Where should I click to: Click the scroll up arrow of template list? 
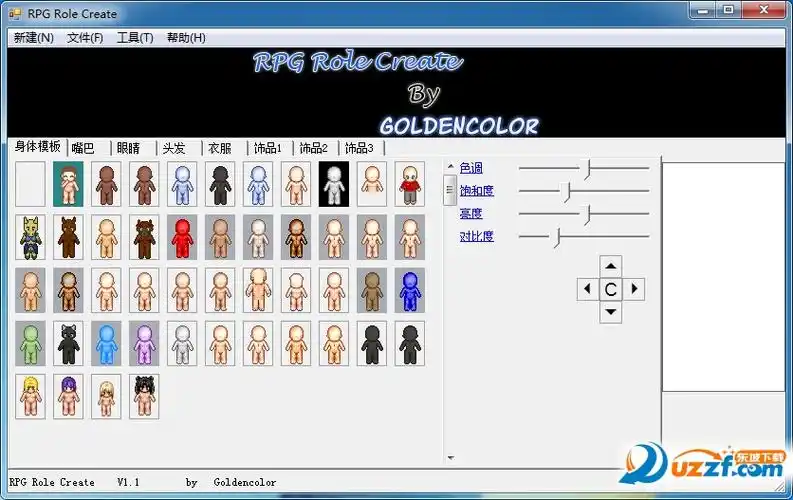tap(450, 166)
